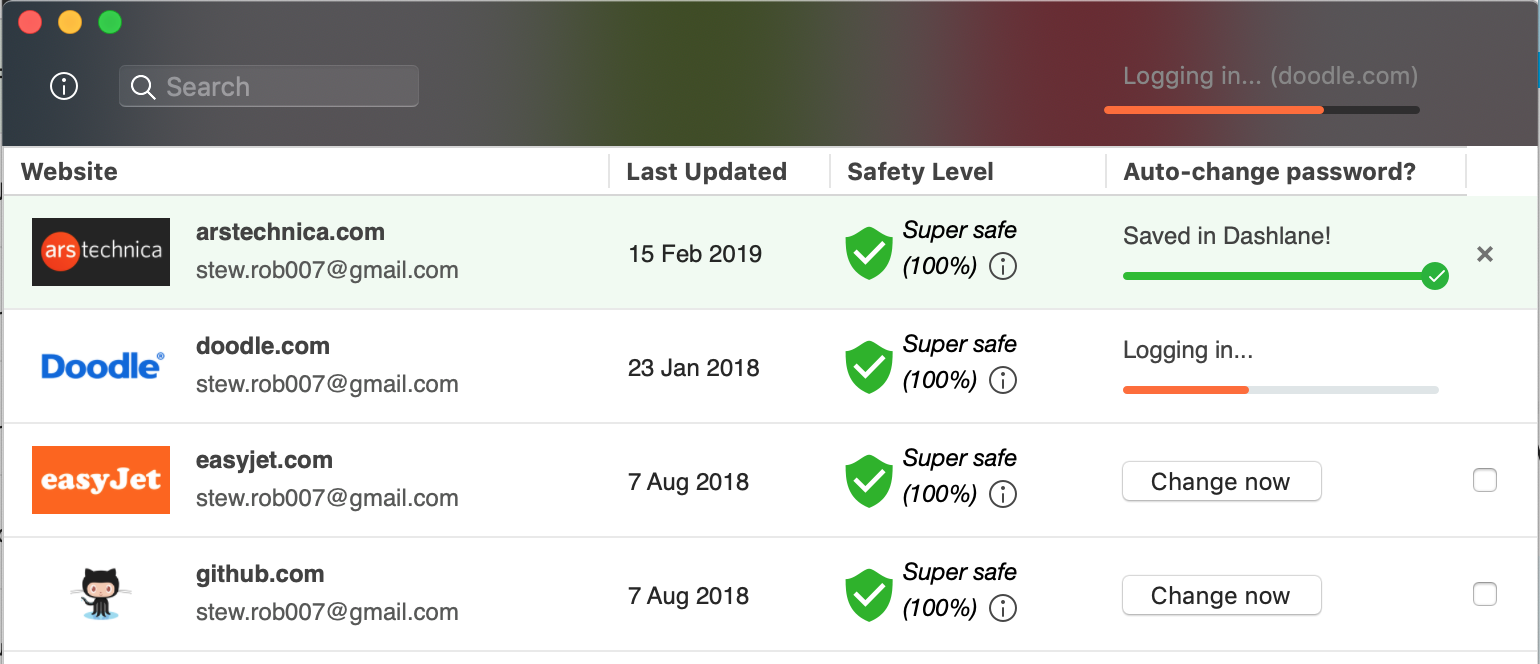Tick the checkbox for easyjet.com
This screenshot has width=1540, height=664.
click(1485, 481)
